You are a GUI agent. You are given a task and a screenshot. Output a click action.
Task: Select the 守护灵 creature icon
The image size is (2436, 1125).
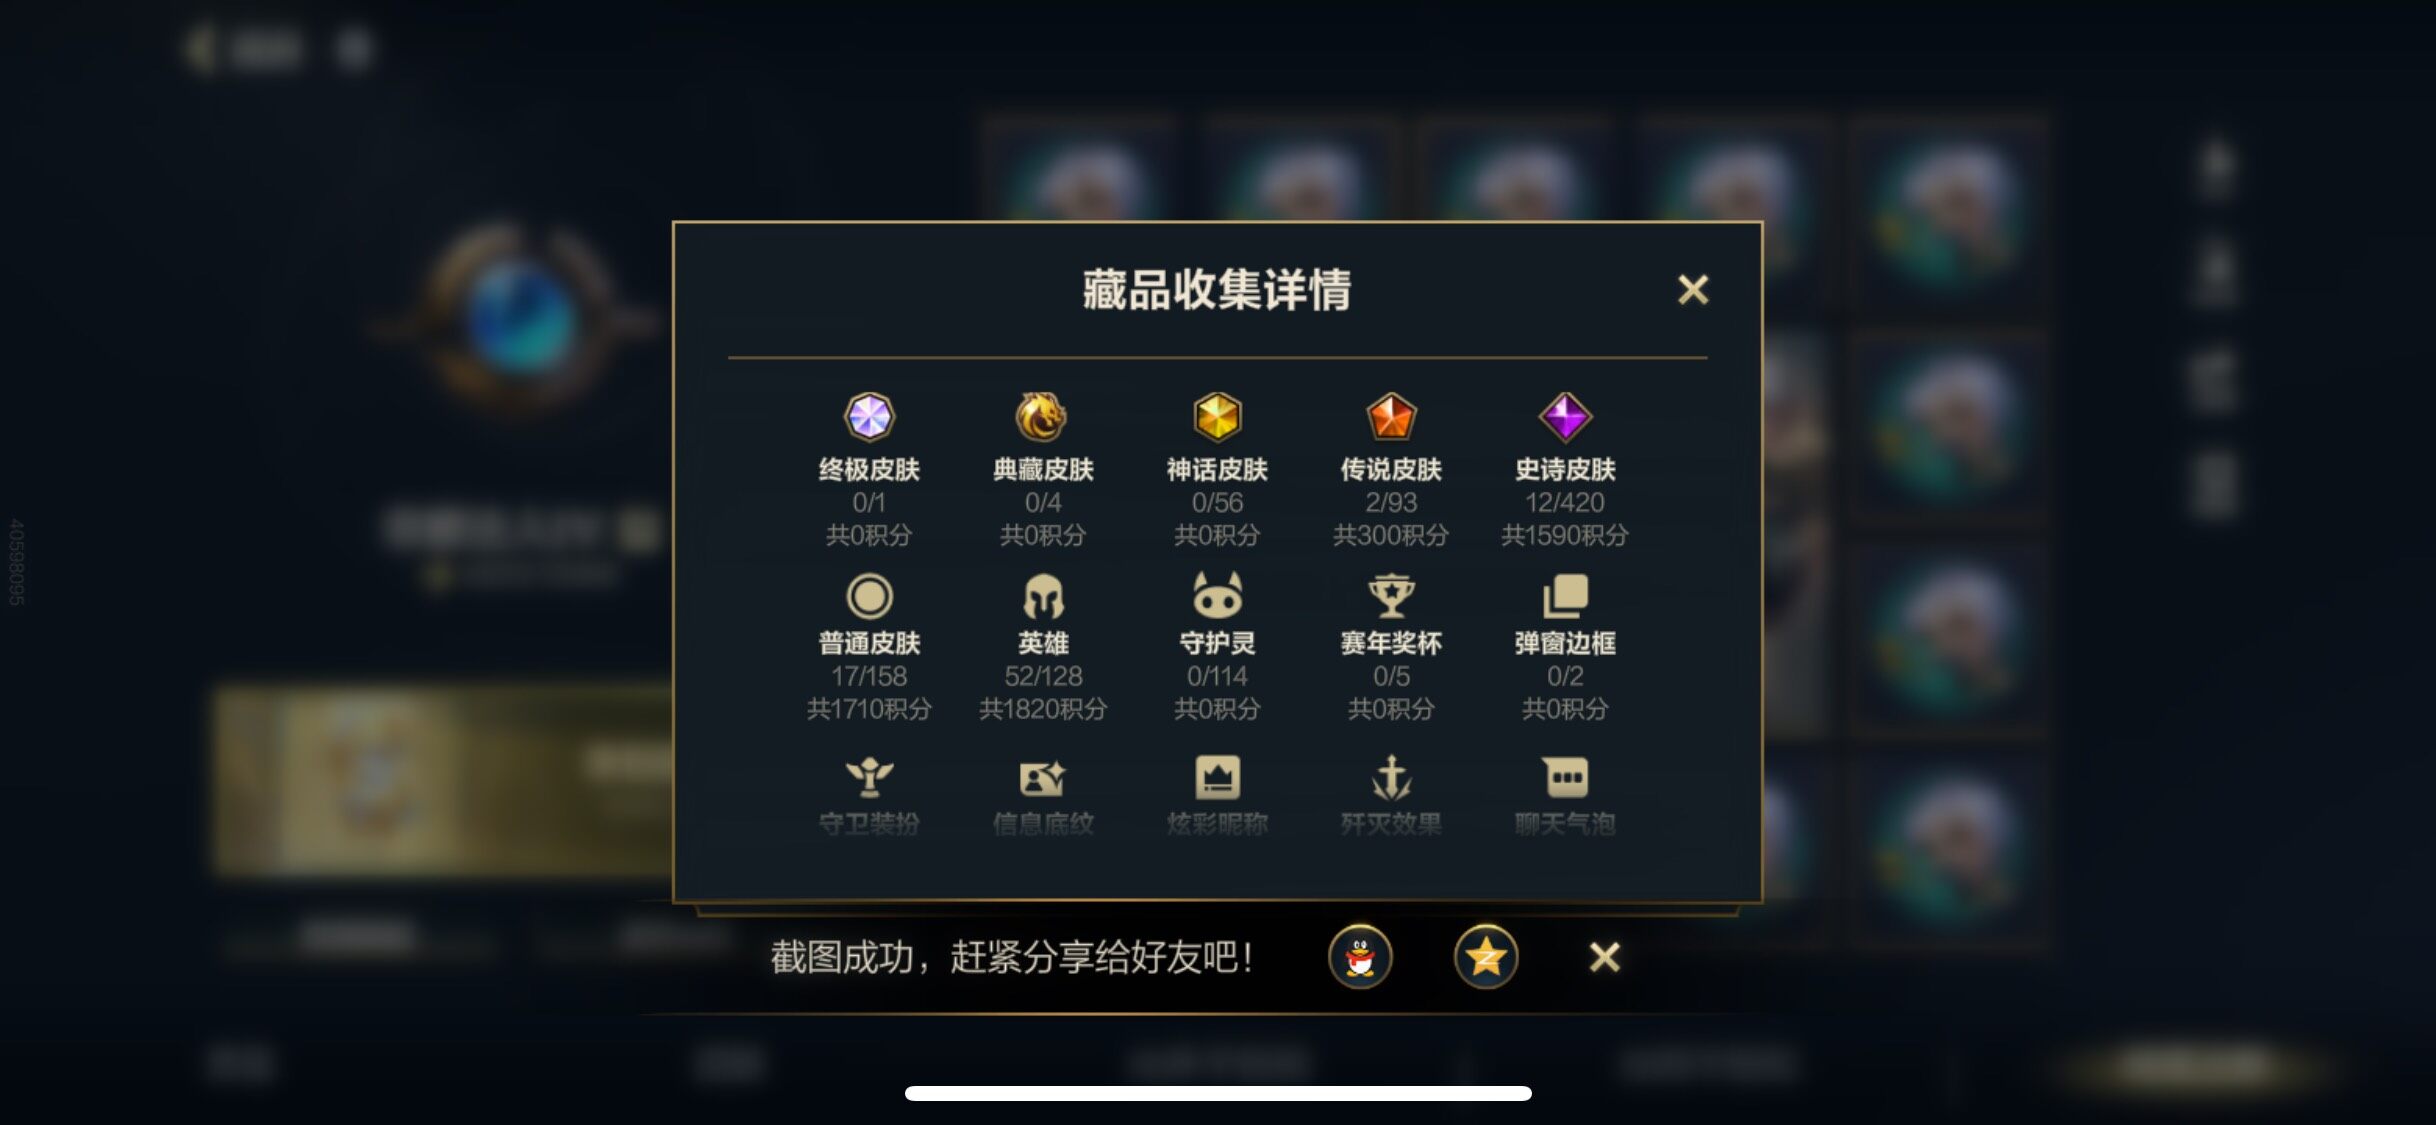pyautogui.click(x=1217, y=595)
